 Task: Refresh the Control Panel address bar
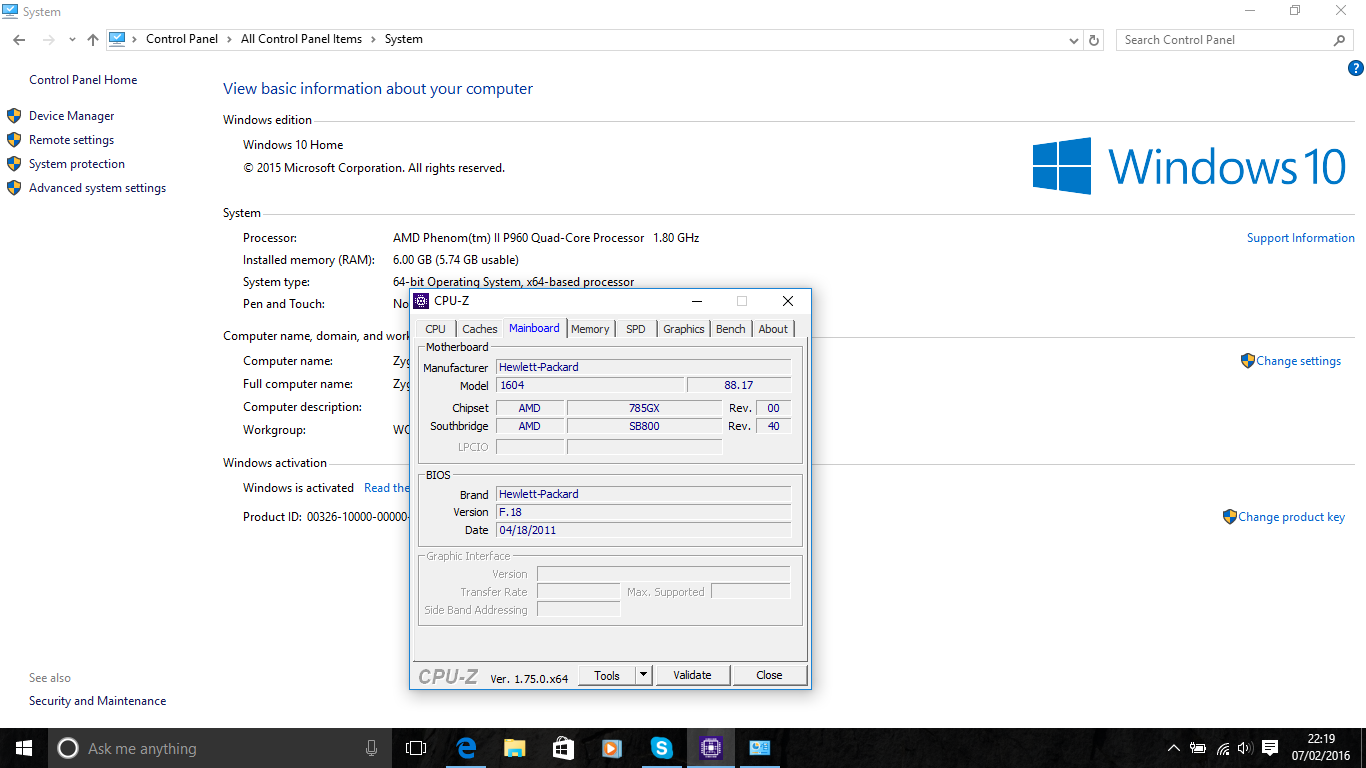tap(1094, 40)
